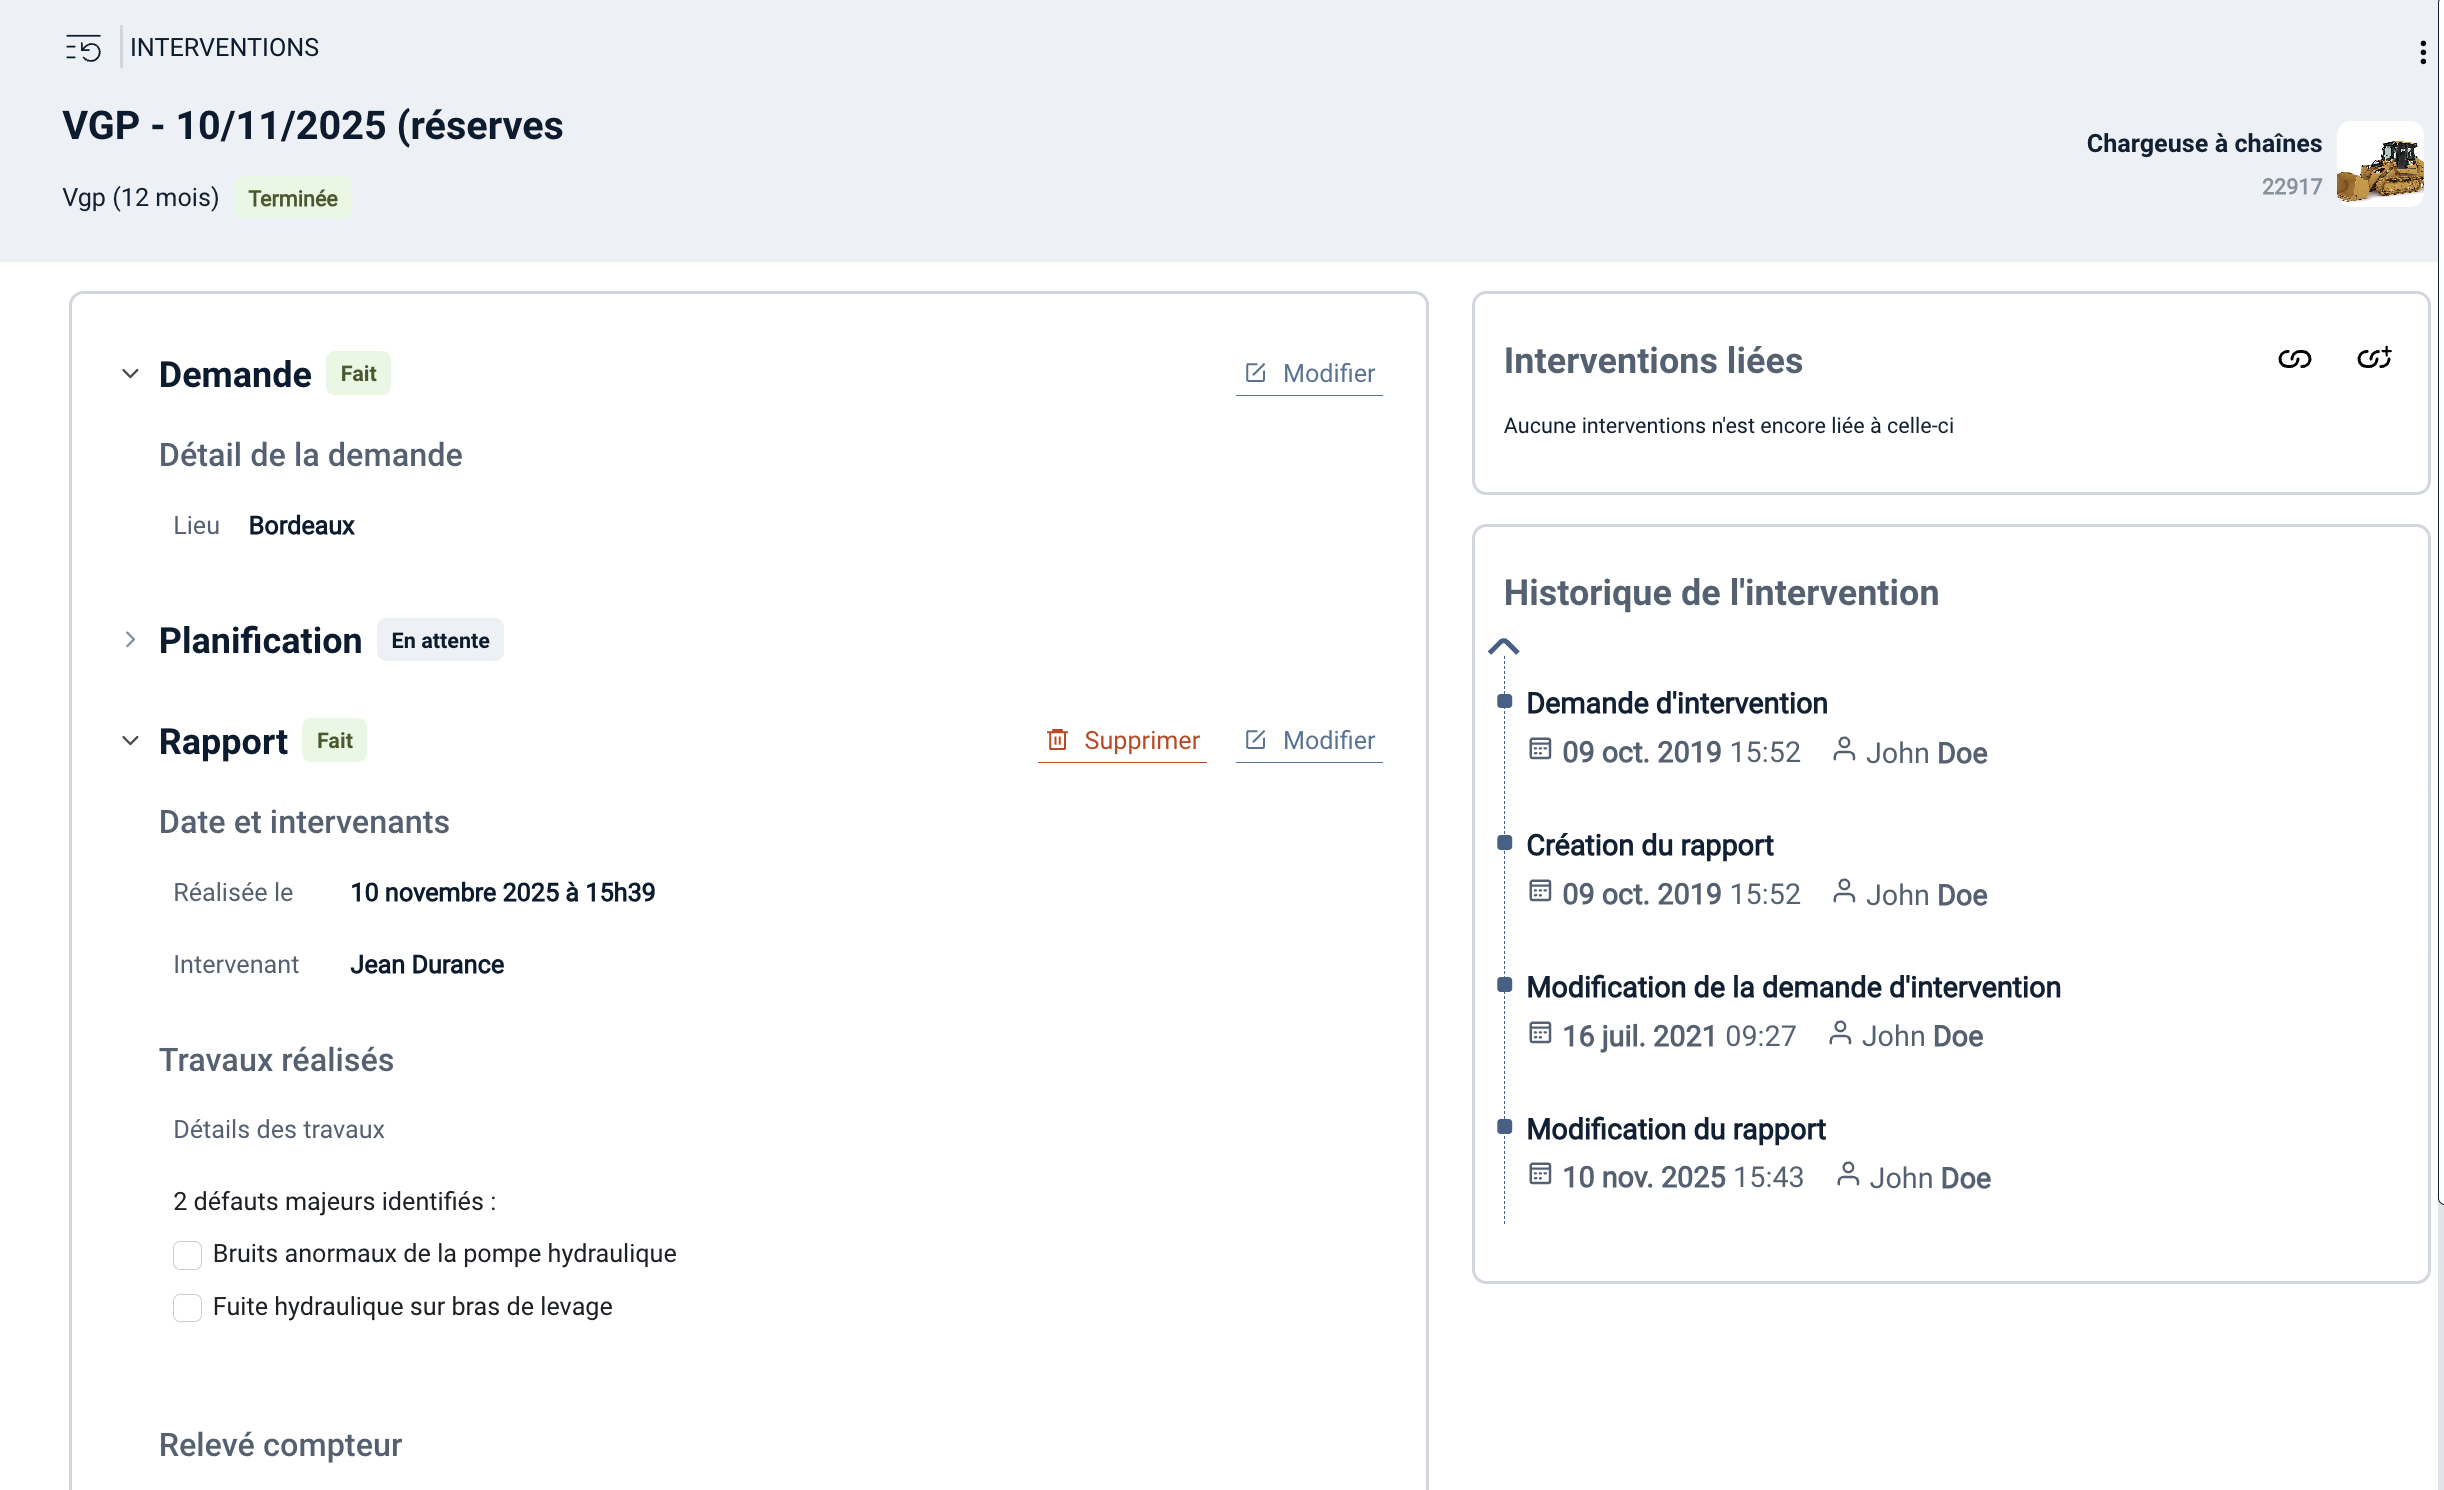The width and height of the screenshot is (2444, 1490).
Task: Click the link existing intervention icon
Action: 2294,359
